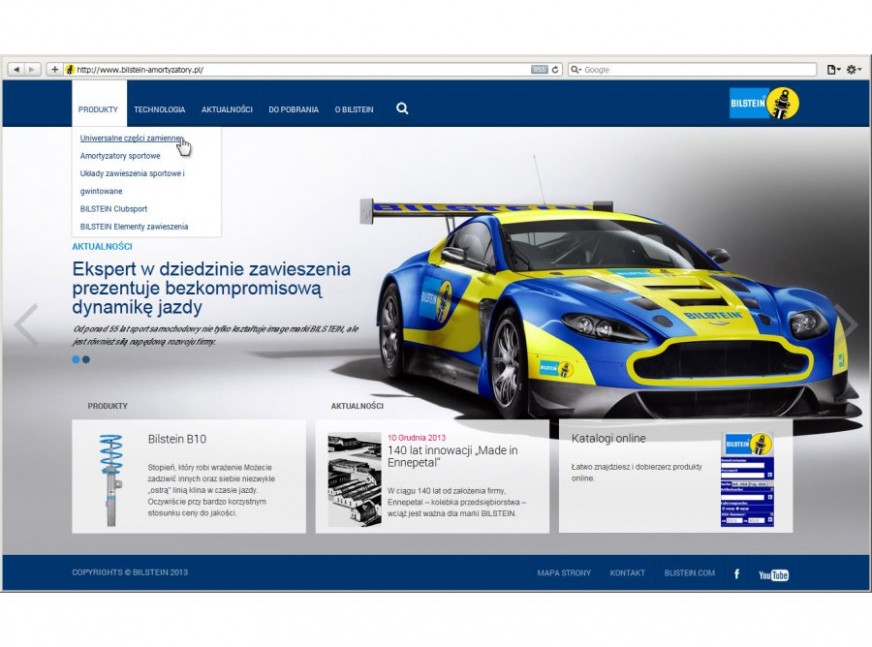Select BILSTEIN Elementy zawieszenia entry
This screenshot has height=647, width=872.
click(134, 226)
